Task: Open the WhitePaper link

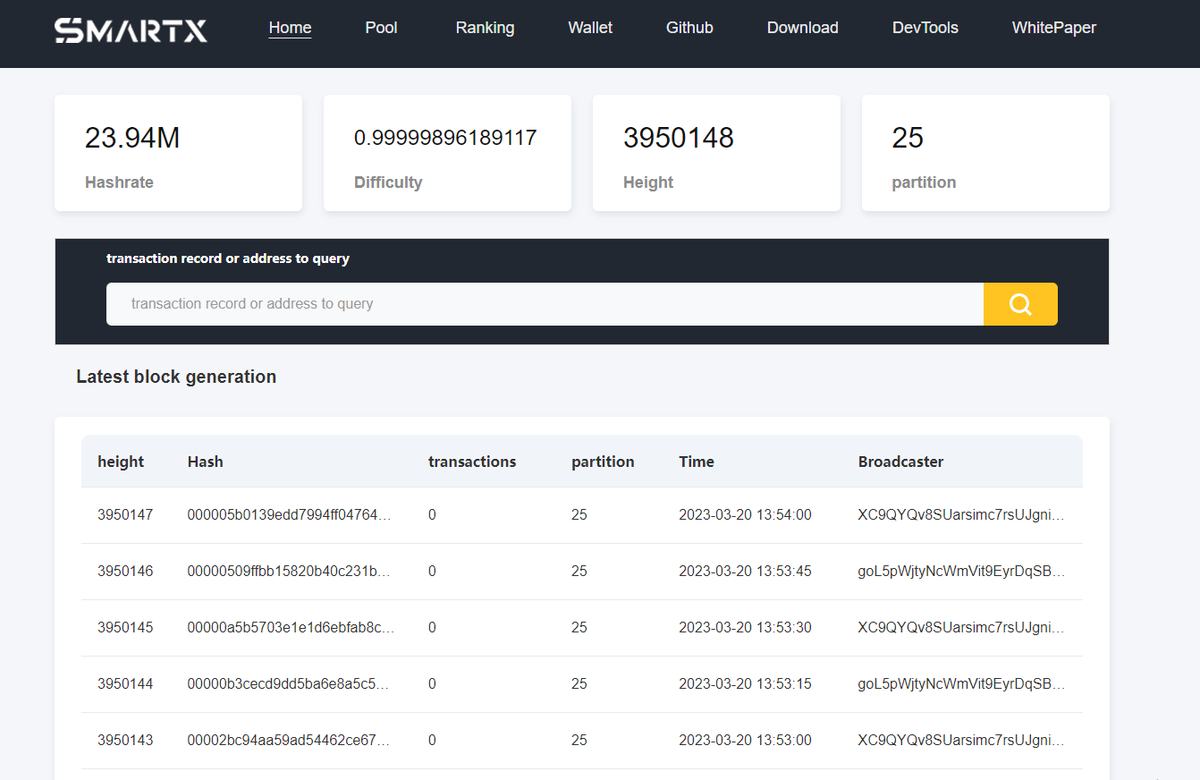Action: pyautogui.click(x=1054, y=28)
